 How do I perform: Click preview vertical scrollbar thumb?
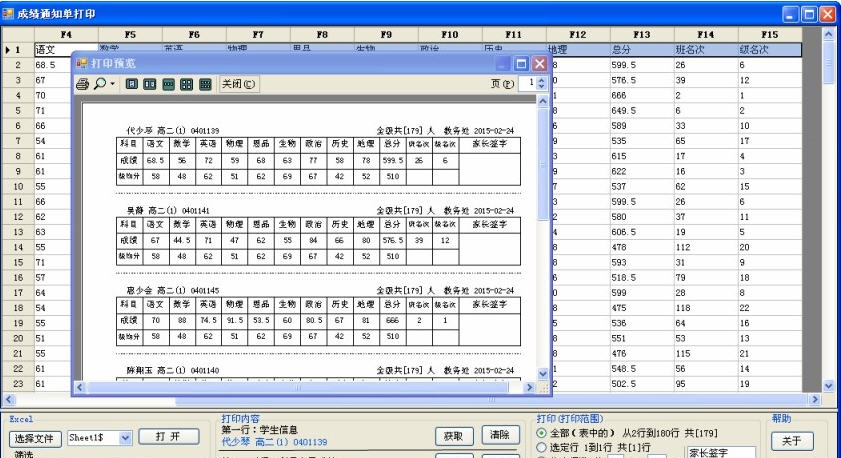pos(543,164)
